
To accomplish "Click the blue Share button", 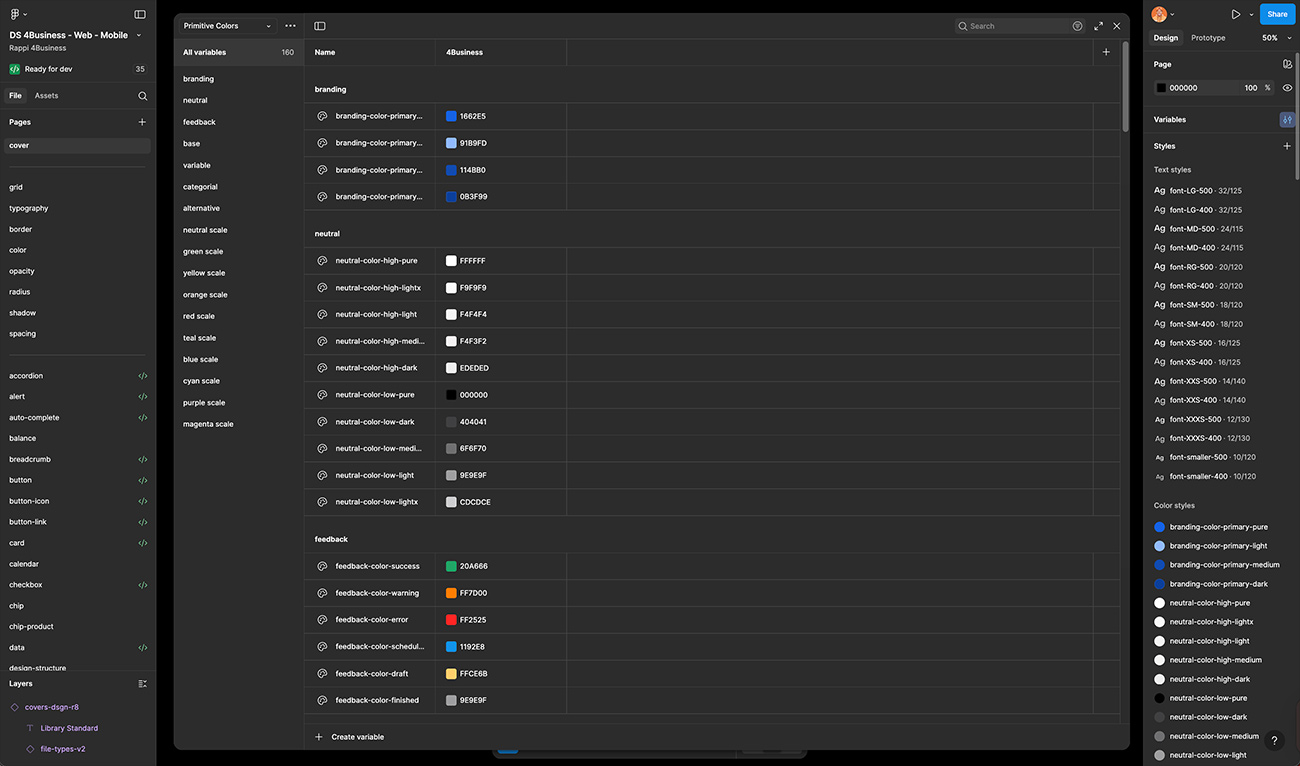I will pos(1277,14).
